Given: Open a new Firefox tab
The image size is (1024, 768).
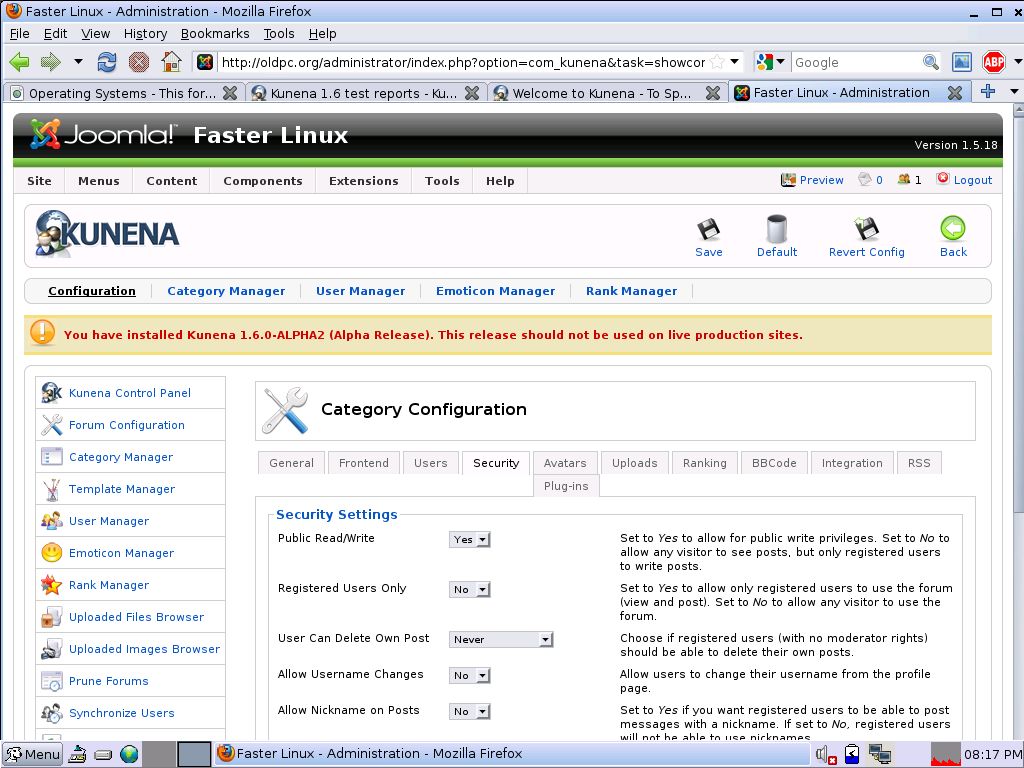Looking at the screenshot, I should point(987,92).
